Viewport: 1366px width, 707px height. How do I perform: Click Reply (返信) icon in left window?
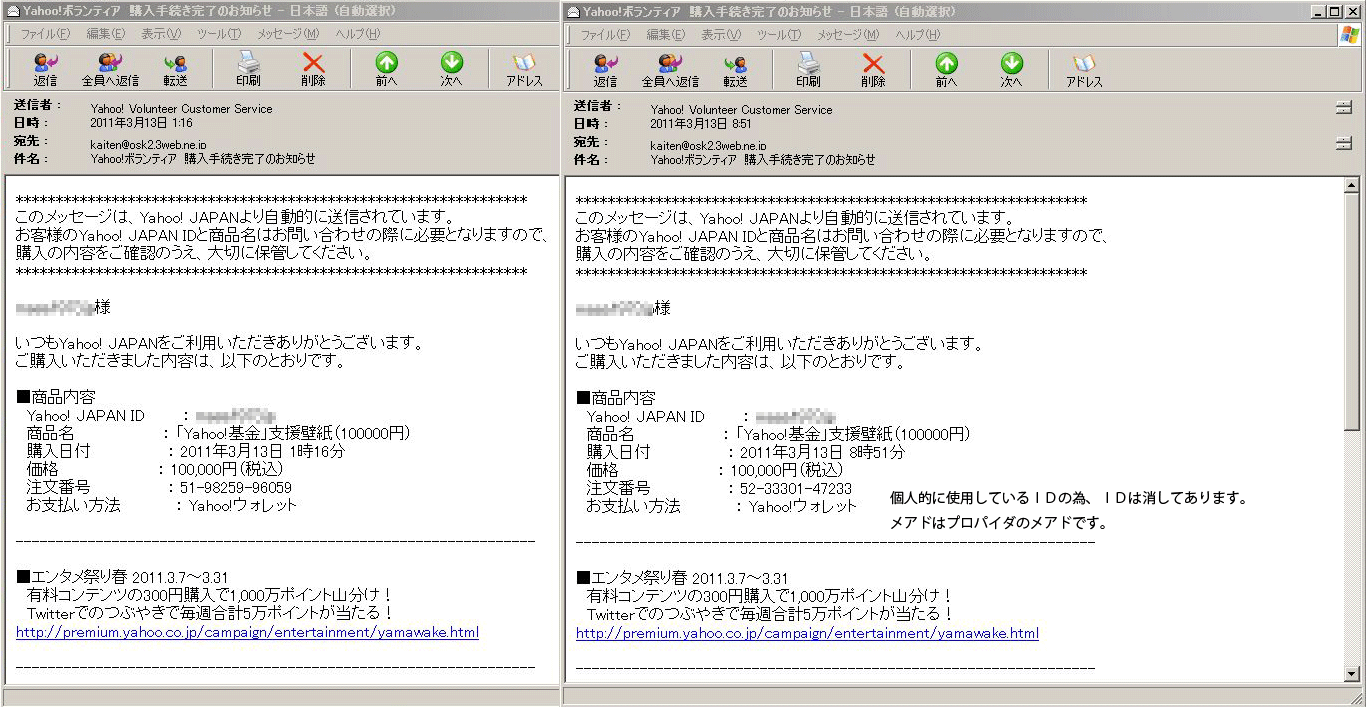[x=45, y=70]
